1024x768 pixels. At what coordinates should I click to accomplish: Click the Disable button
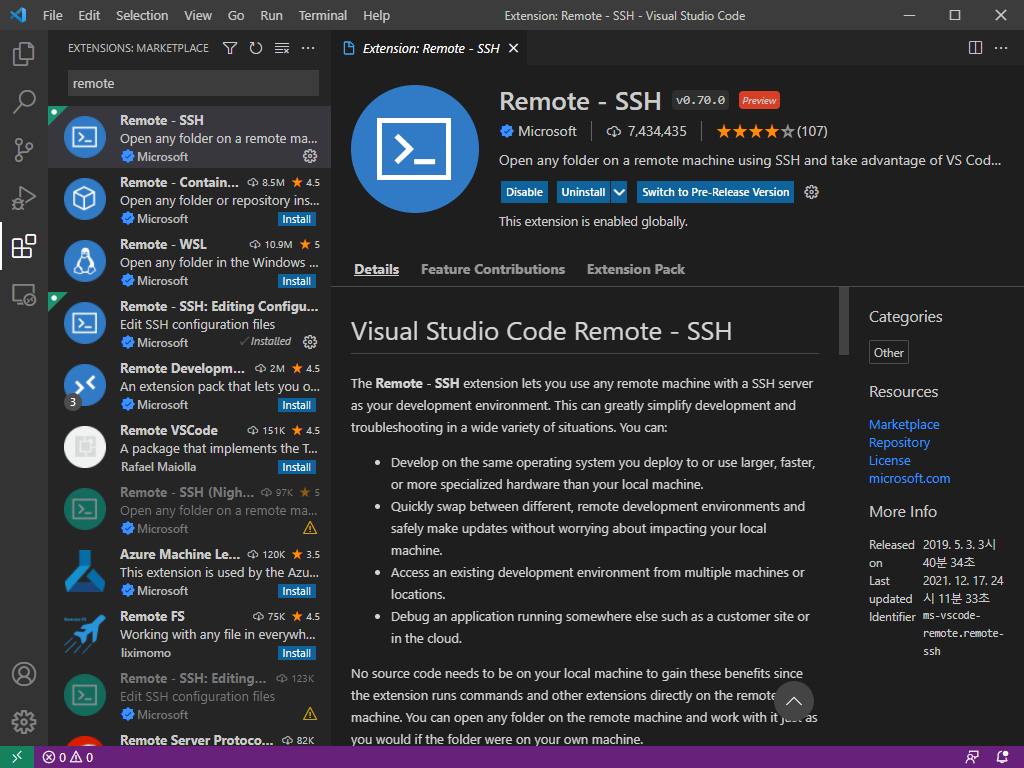[524, 192]
